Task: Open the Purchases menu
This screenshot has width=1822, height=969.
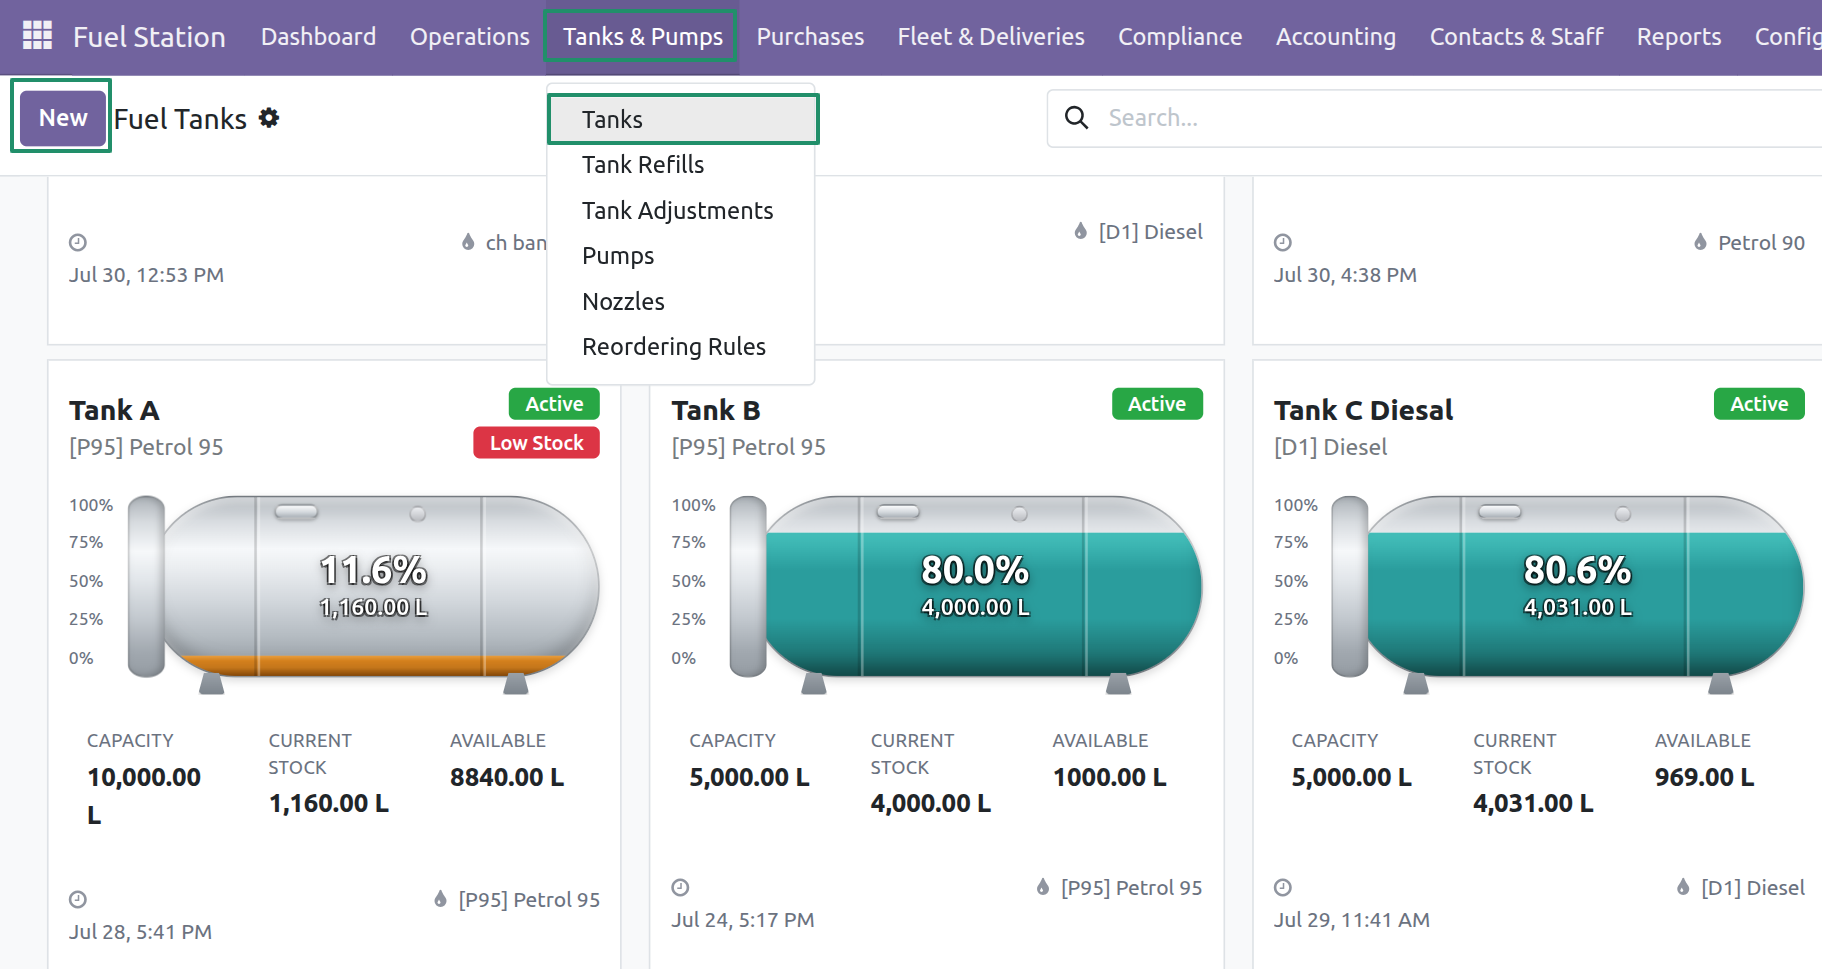Action: 810,37
